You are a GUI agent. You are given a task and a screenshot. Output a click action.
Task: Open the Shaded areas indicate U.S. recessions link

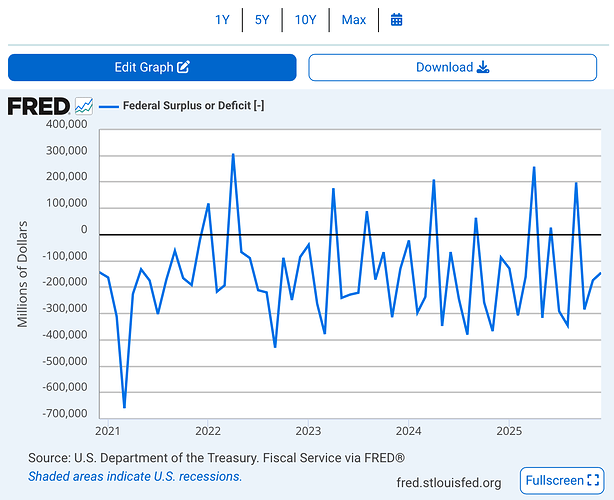click(135, 476)
